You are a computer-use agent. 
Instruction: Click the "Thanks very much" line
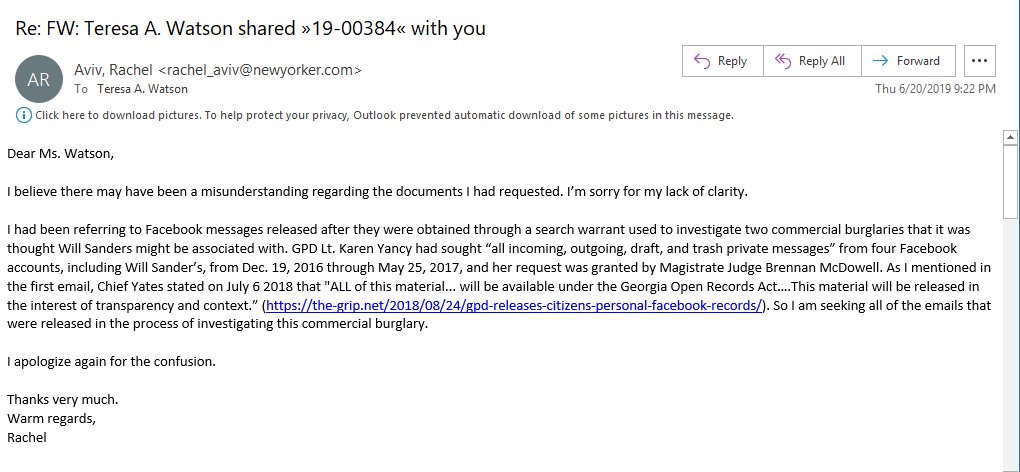pyautogui.click(x=62, y=399)
